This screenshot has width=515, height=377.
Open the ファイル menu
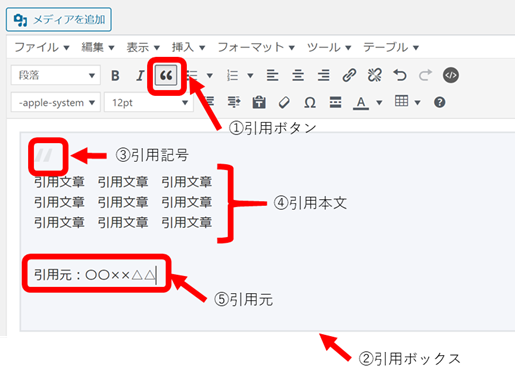[x=42, y=47]
